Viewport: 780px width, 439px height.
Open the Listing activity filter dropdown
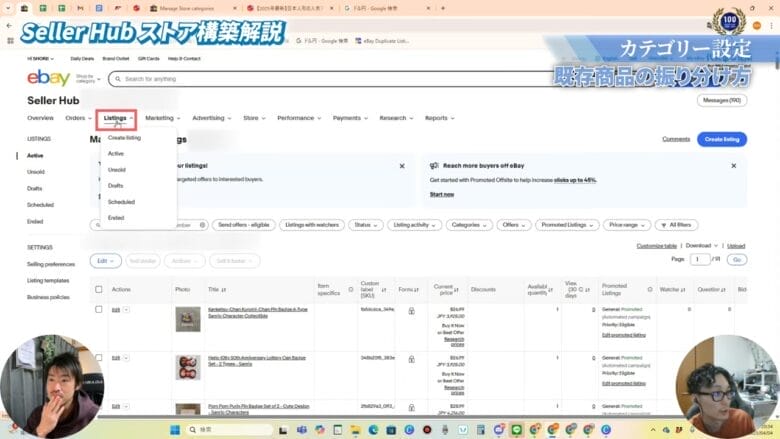(414, 225)
